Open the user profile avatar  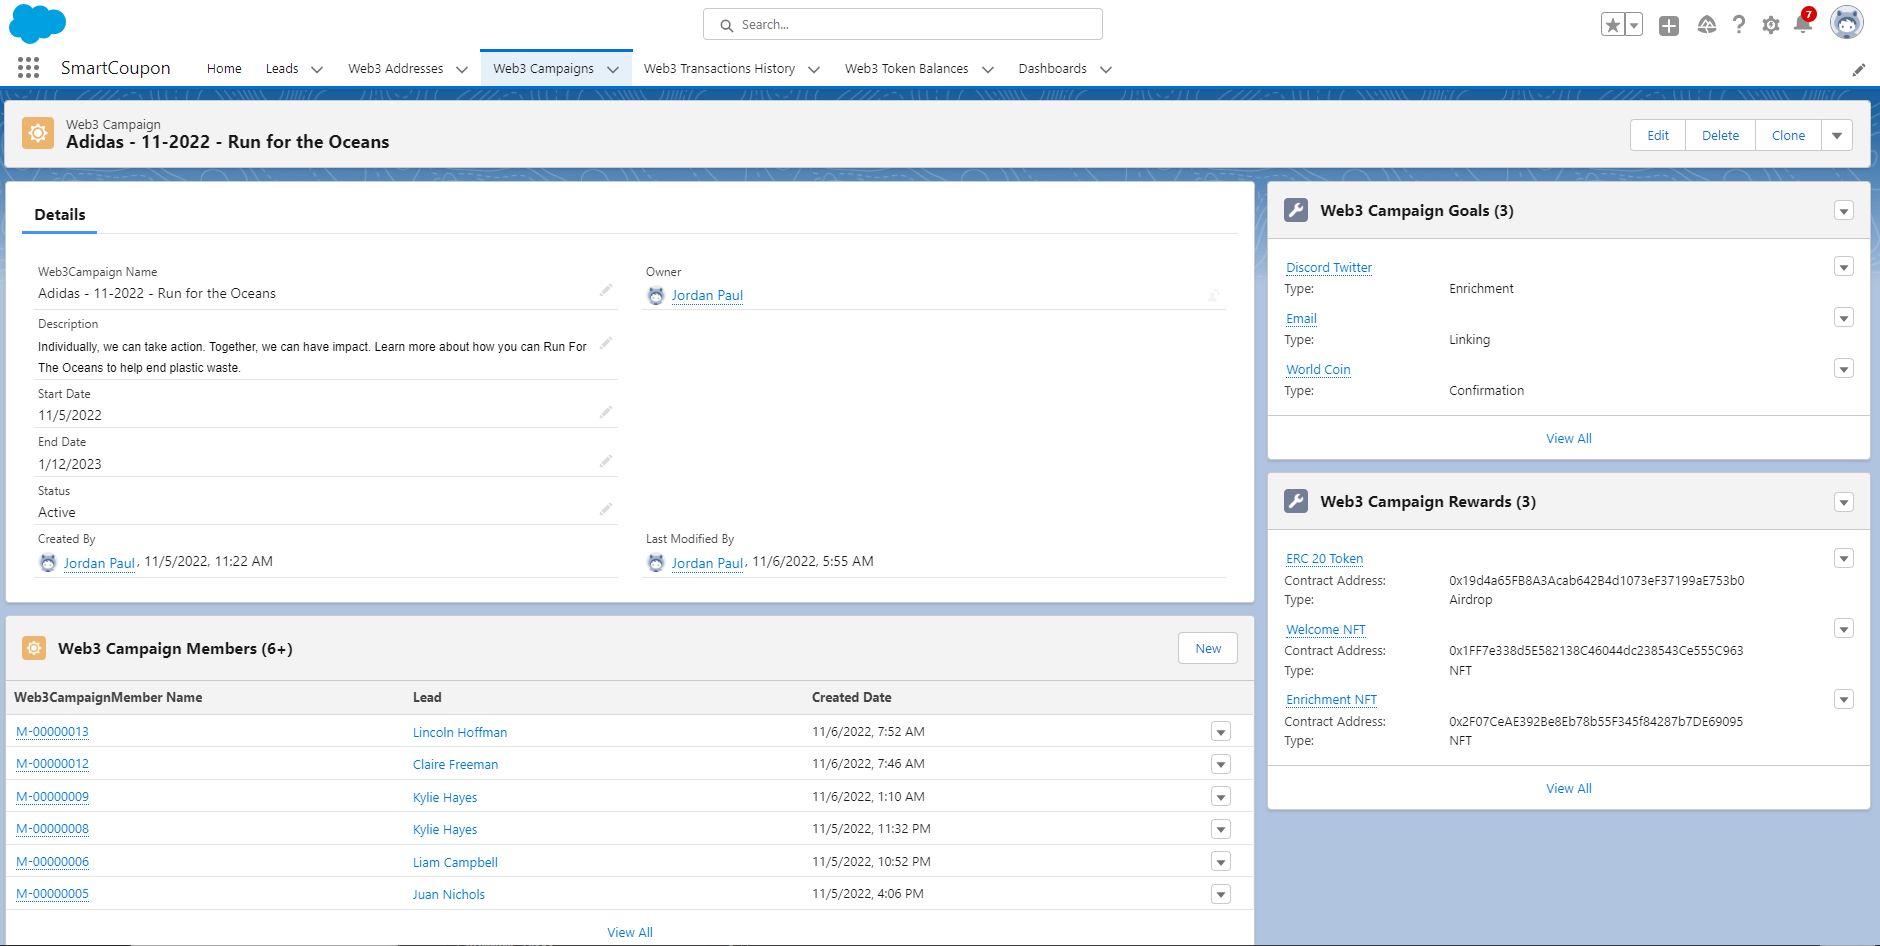coord(1847,23)
